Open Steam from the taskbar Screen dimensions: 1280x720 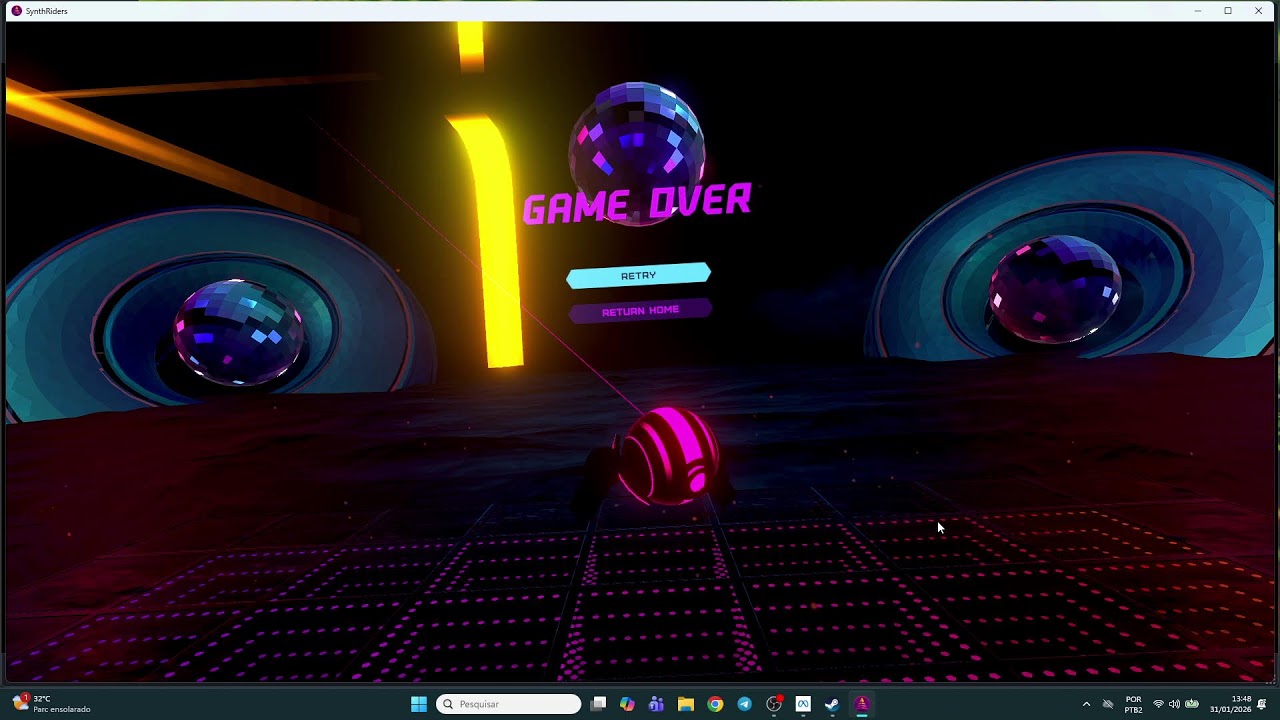click(832, 704)
